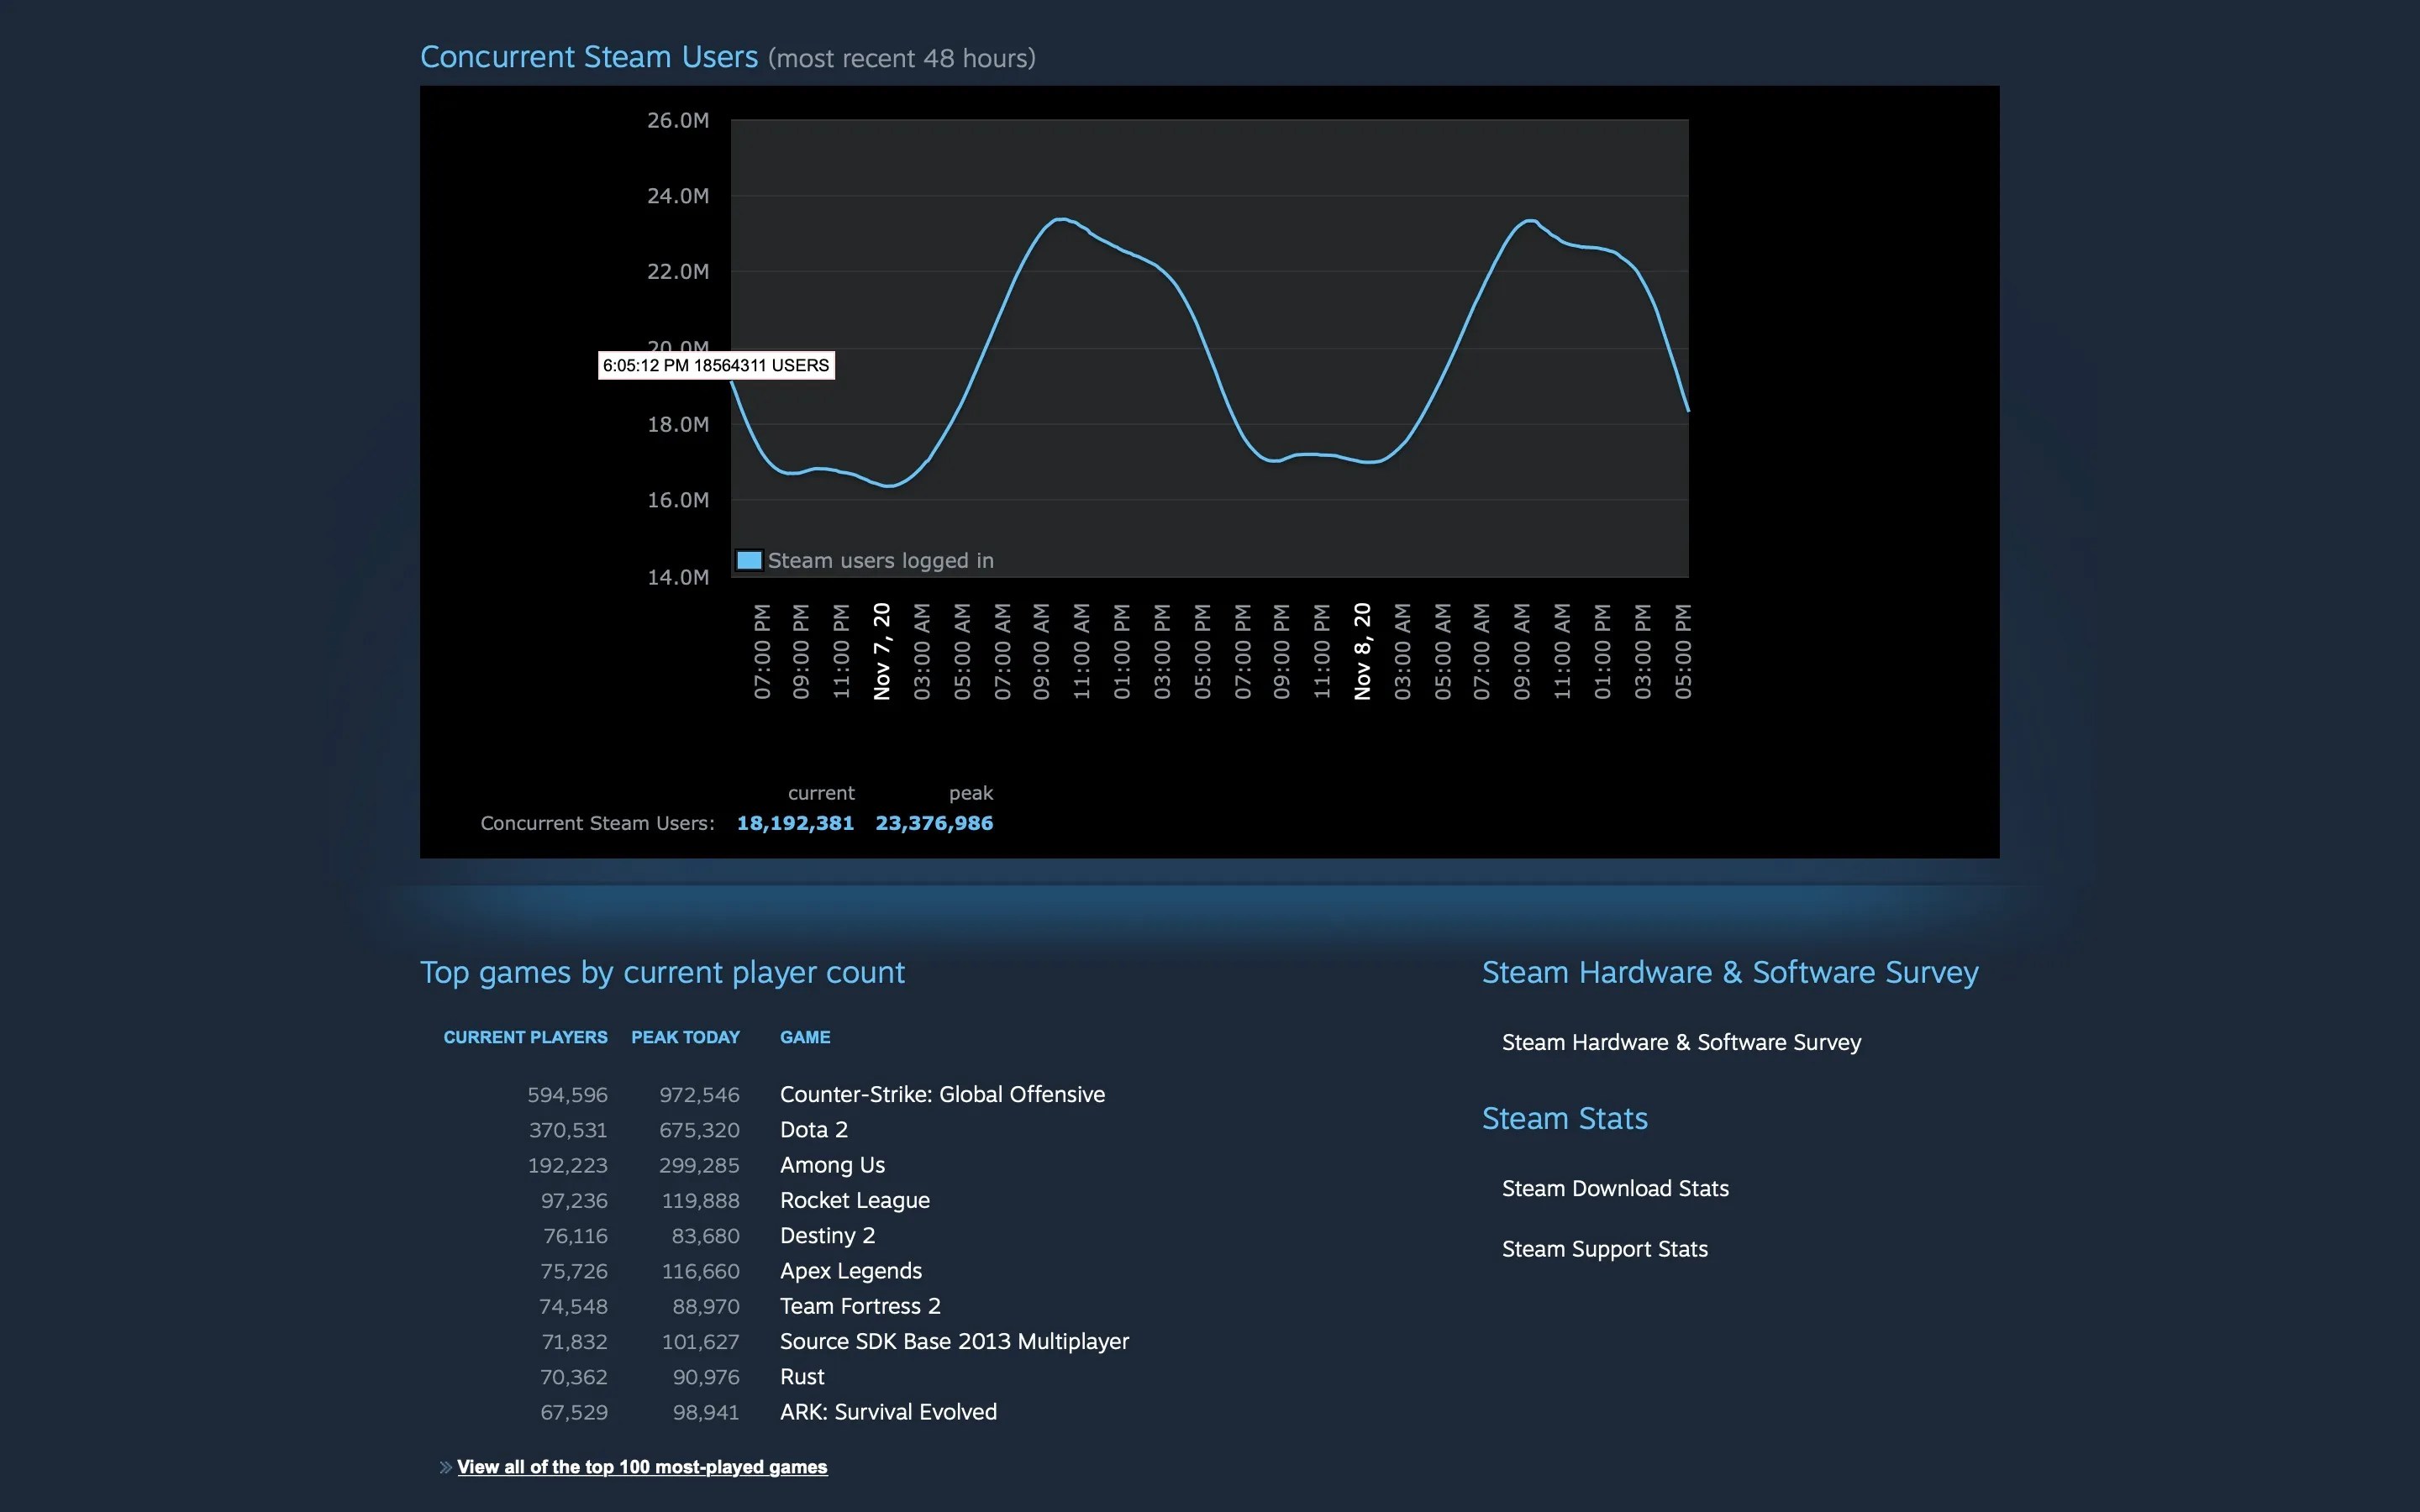Open ARK: Survival Evolved game page
The image size is (2420, 1512).
tap(888, 1412)
